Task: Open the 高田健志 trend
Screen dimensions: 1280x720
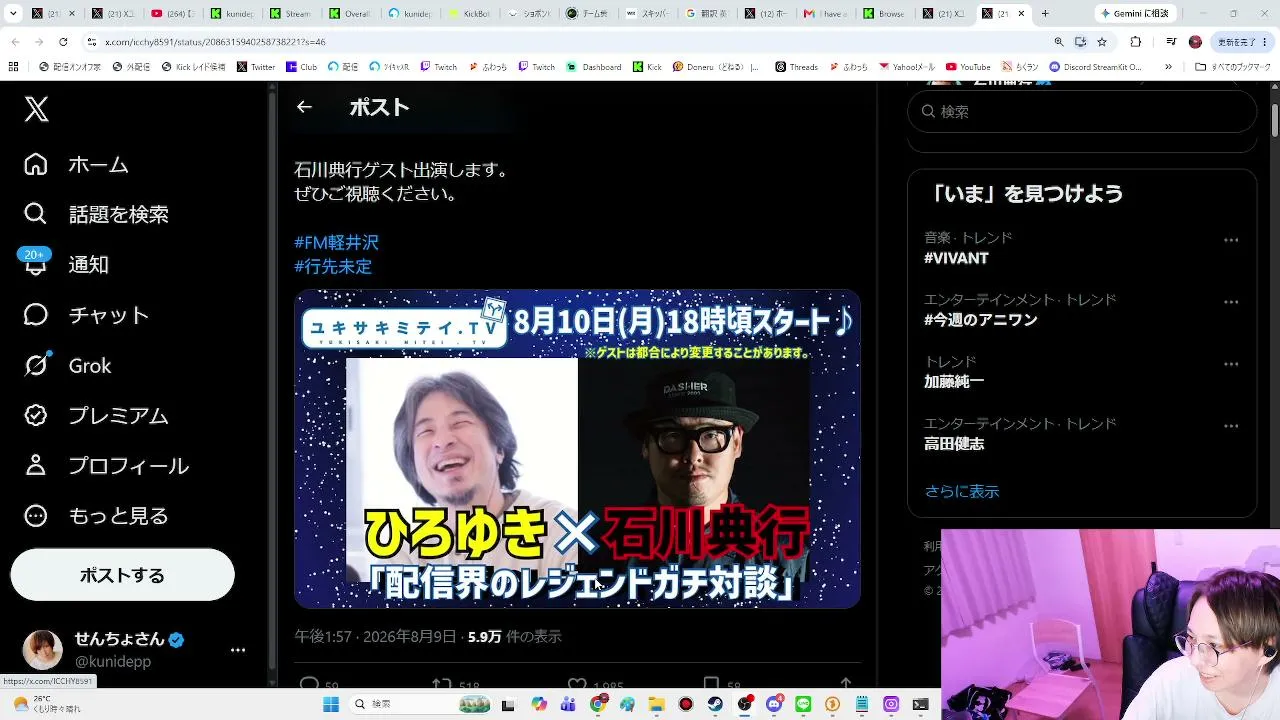Action: click(954, 444)
